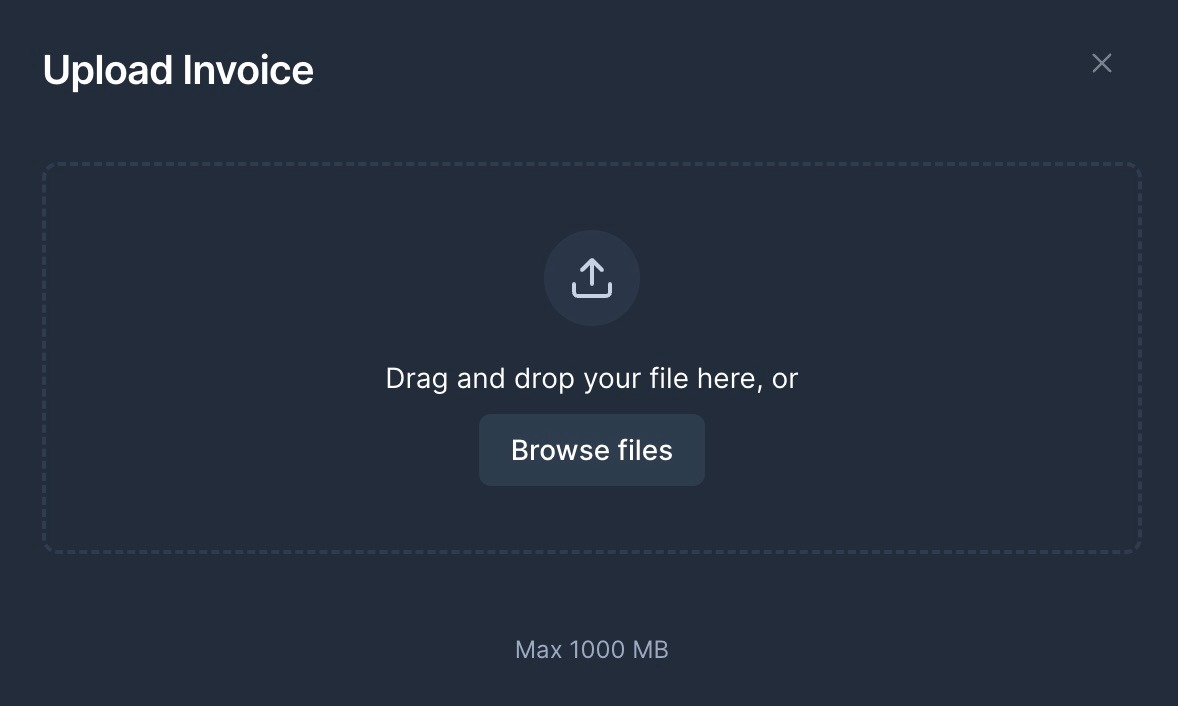This screenshot has width=1178, height=706.
Task: Close the Upload Invoice dialog
Action: [x=1101, y=63]
